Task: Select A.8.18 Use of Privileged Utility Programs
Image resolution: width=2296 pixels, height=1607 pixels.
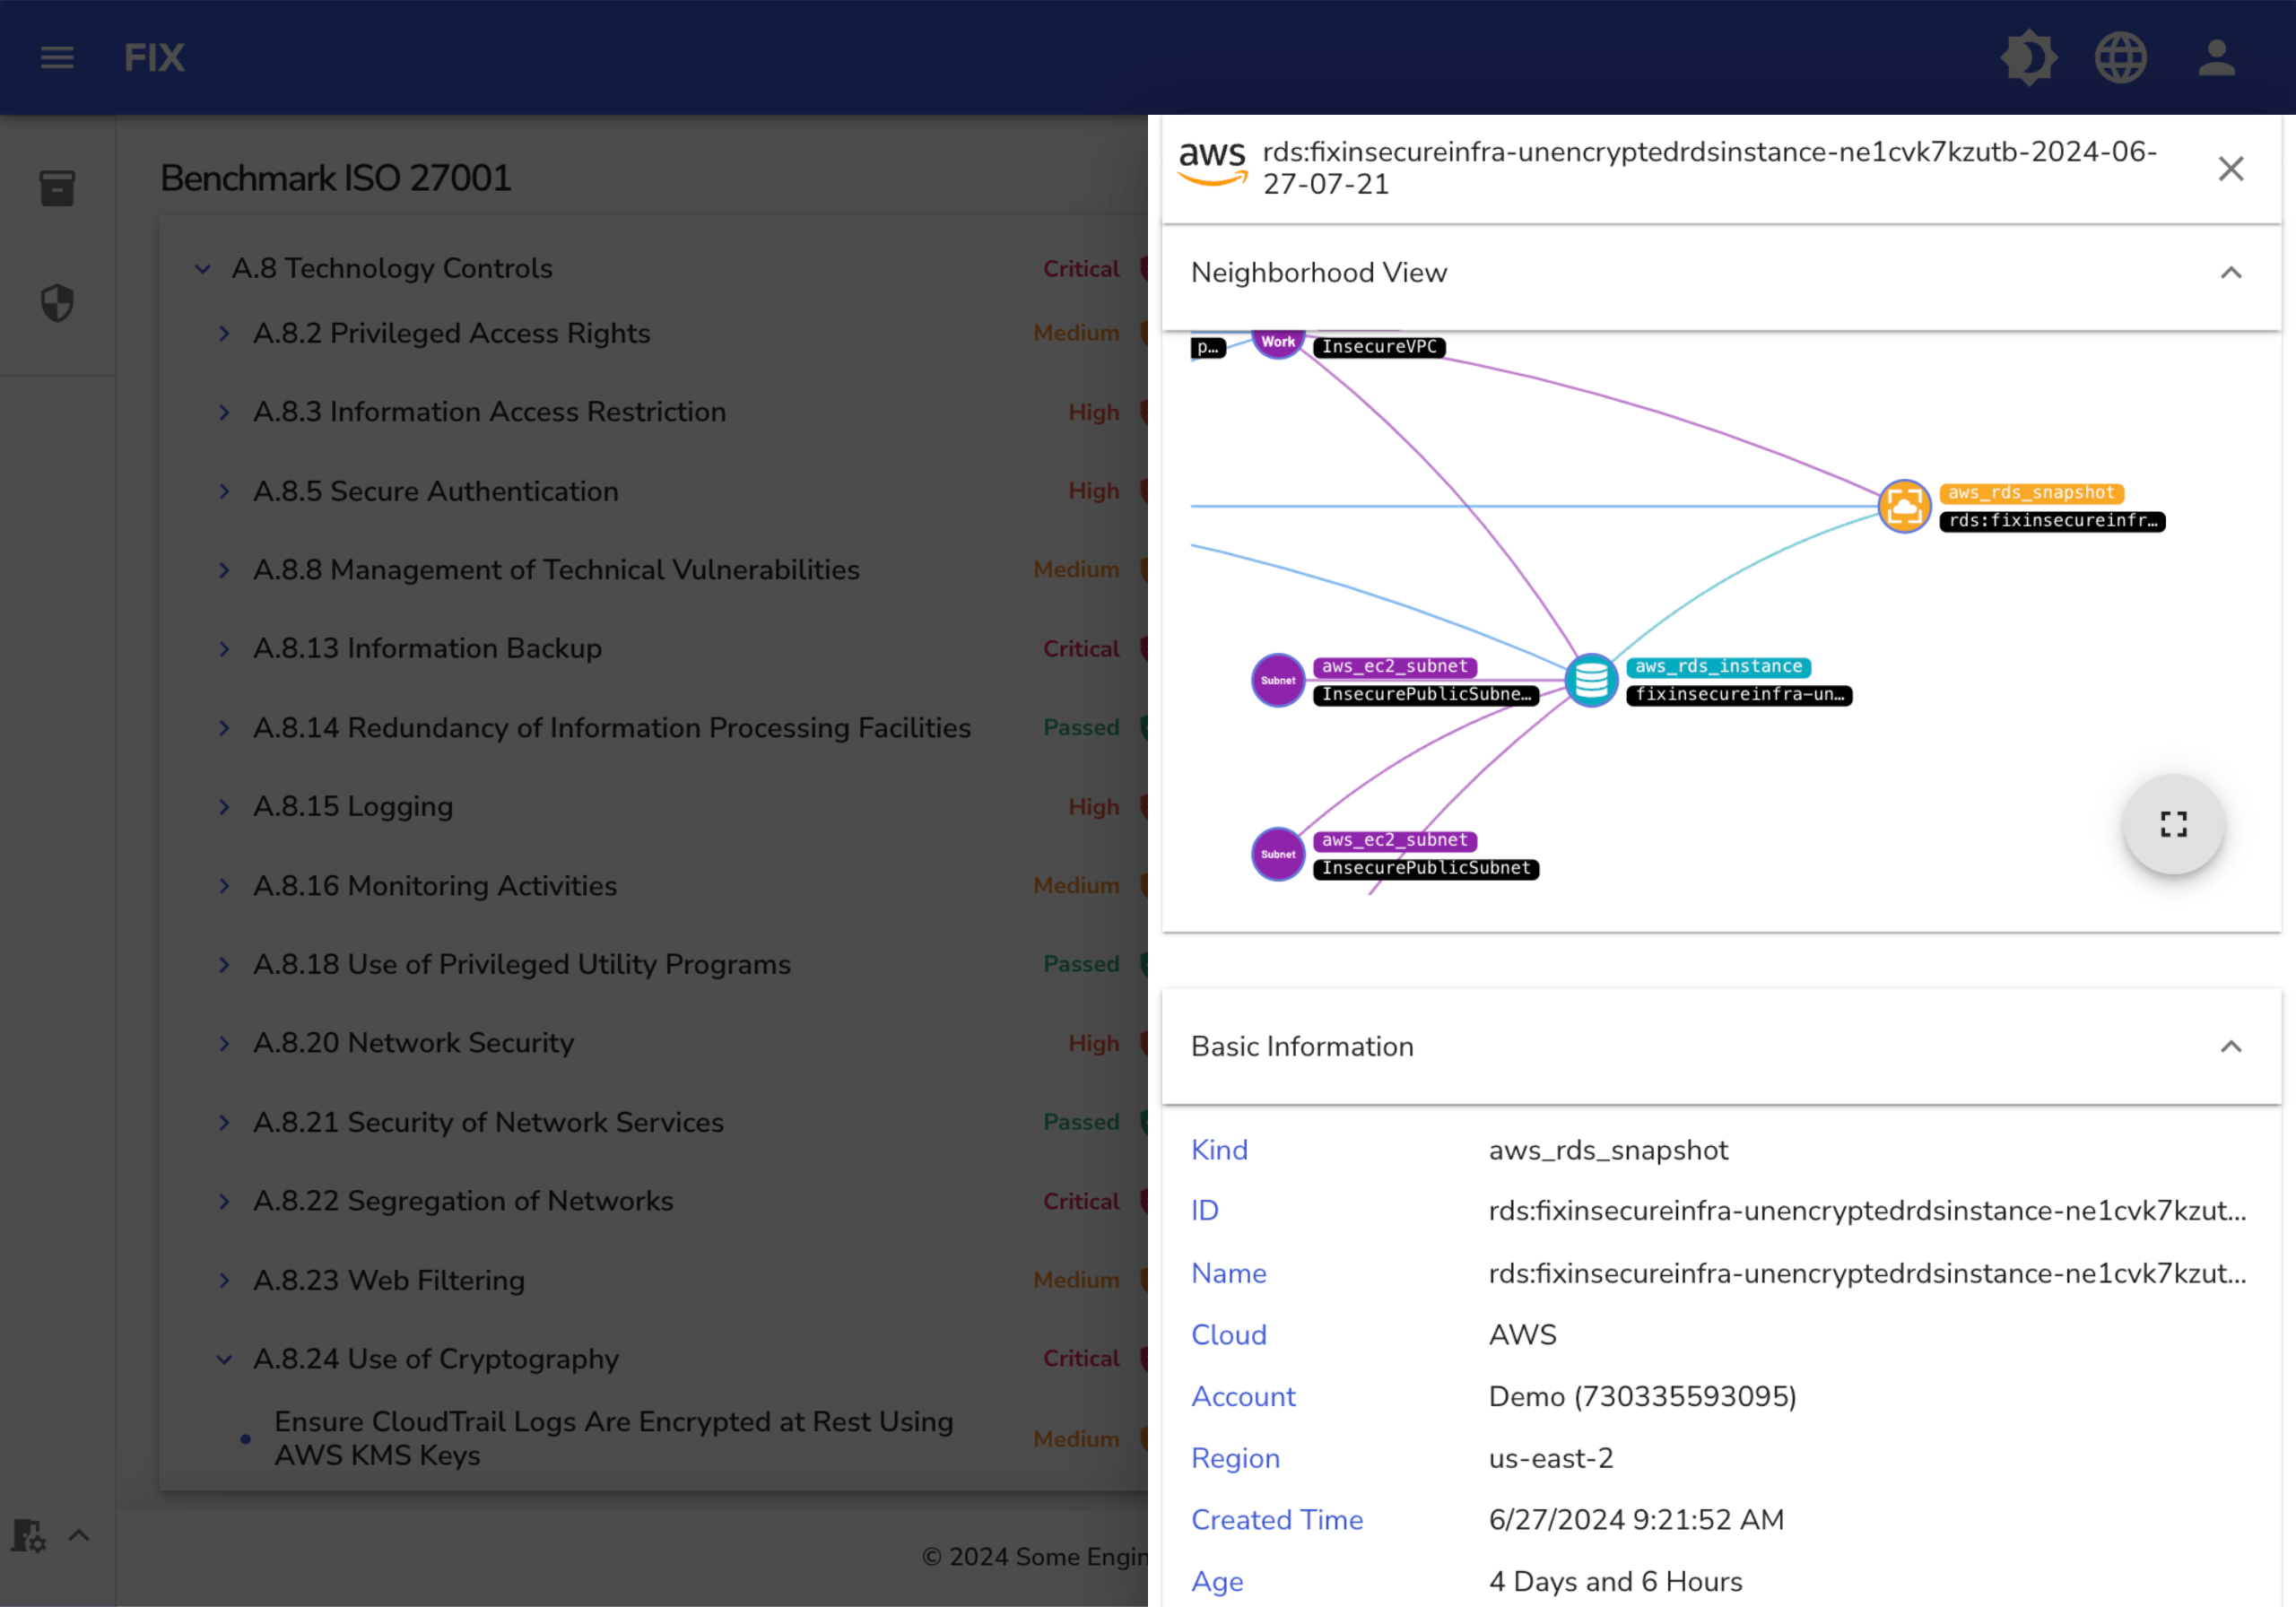Action: pos(522,964)
